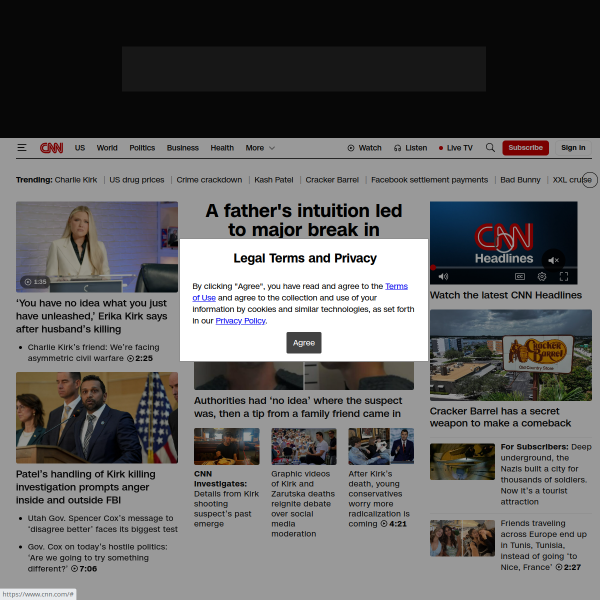The image size is (600, 600).
Task: Click the Subscribe button
Action: [x=525, y=148]
